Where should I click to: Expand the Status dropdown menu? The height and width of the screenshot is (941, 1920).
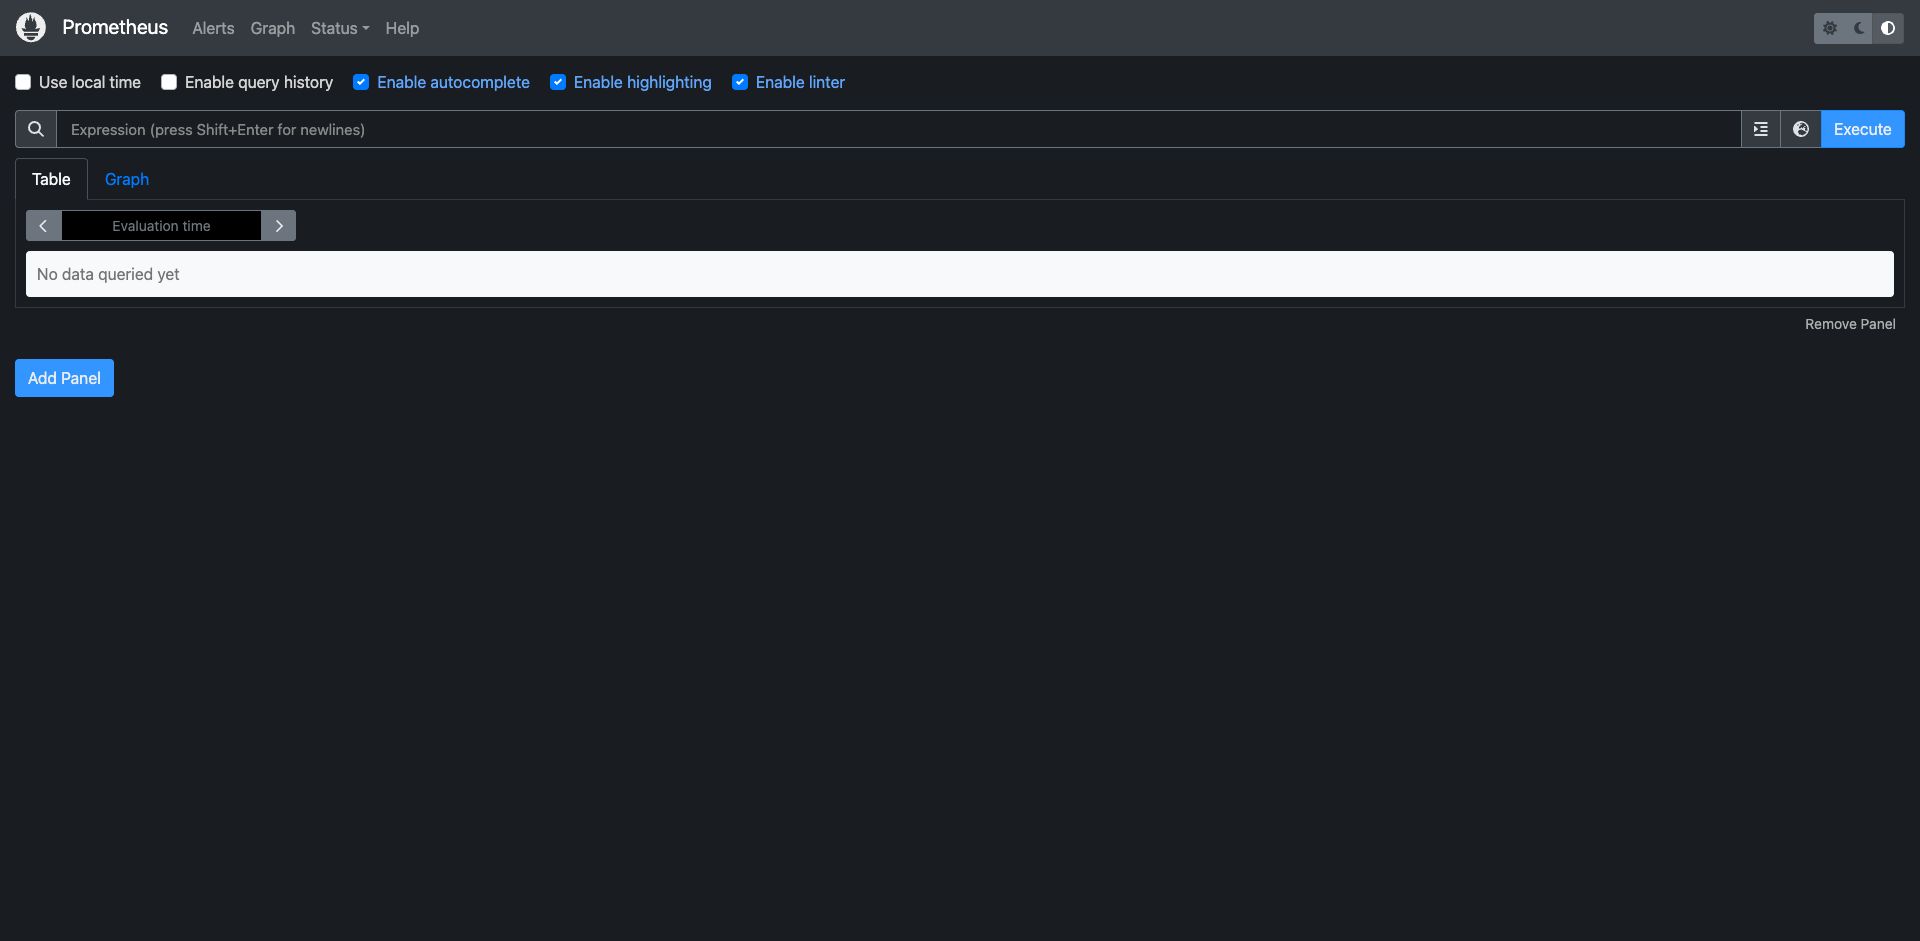pos(339,28)
